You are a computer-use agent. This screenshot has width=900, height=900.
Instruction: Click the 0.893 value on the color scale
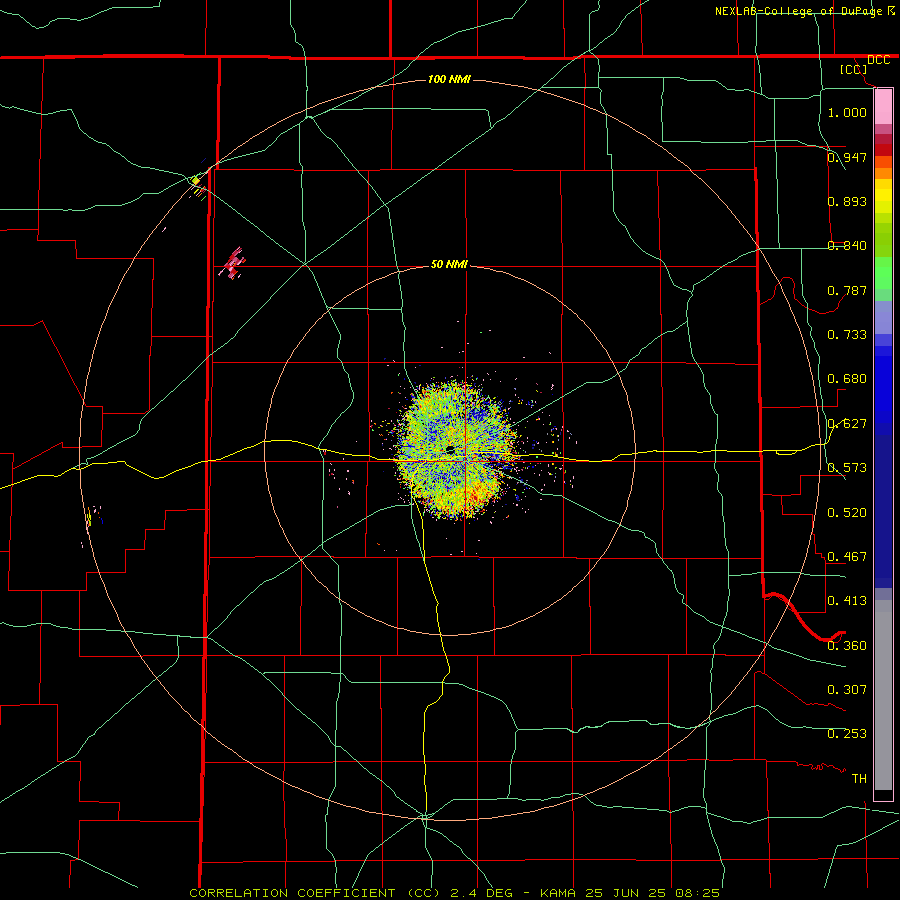tap(847, 201)
